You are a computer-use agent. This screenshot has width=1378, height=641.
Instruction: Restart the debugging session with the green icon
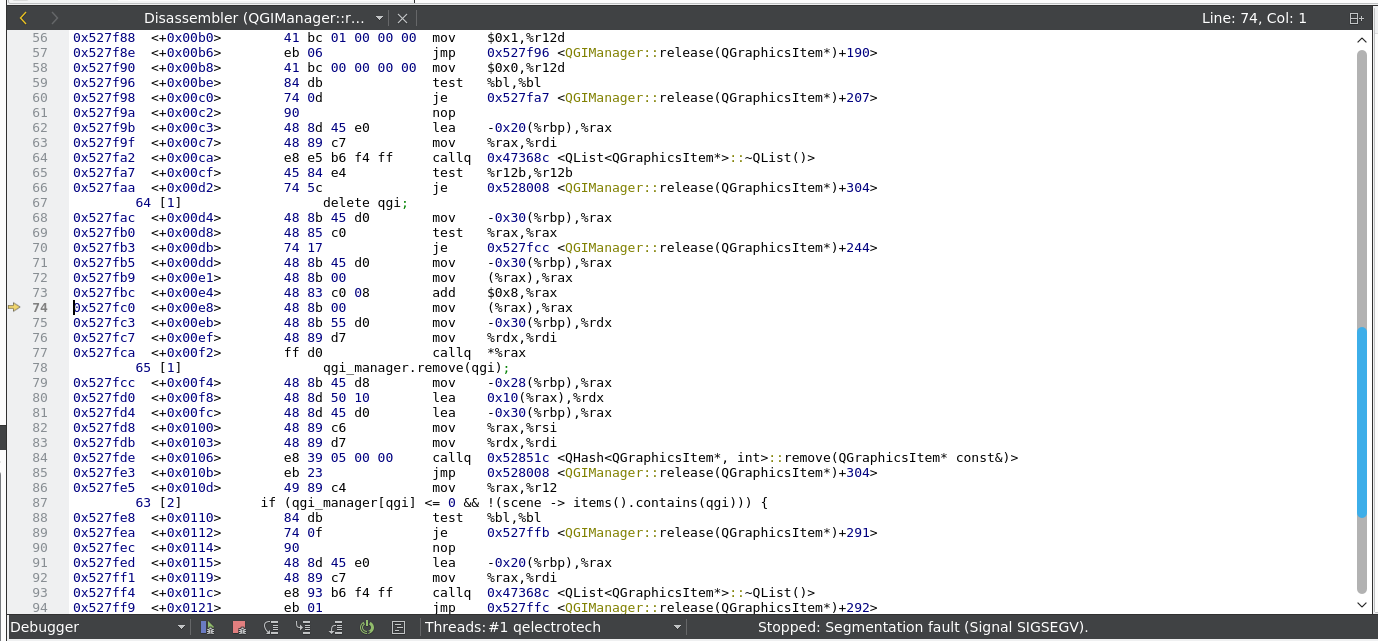[367, 627]
